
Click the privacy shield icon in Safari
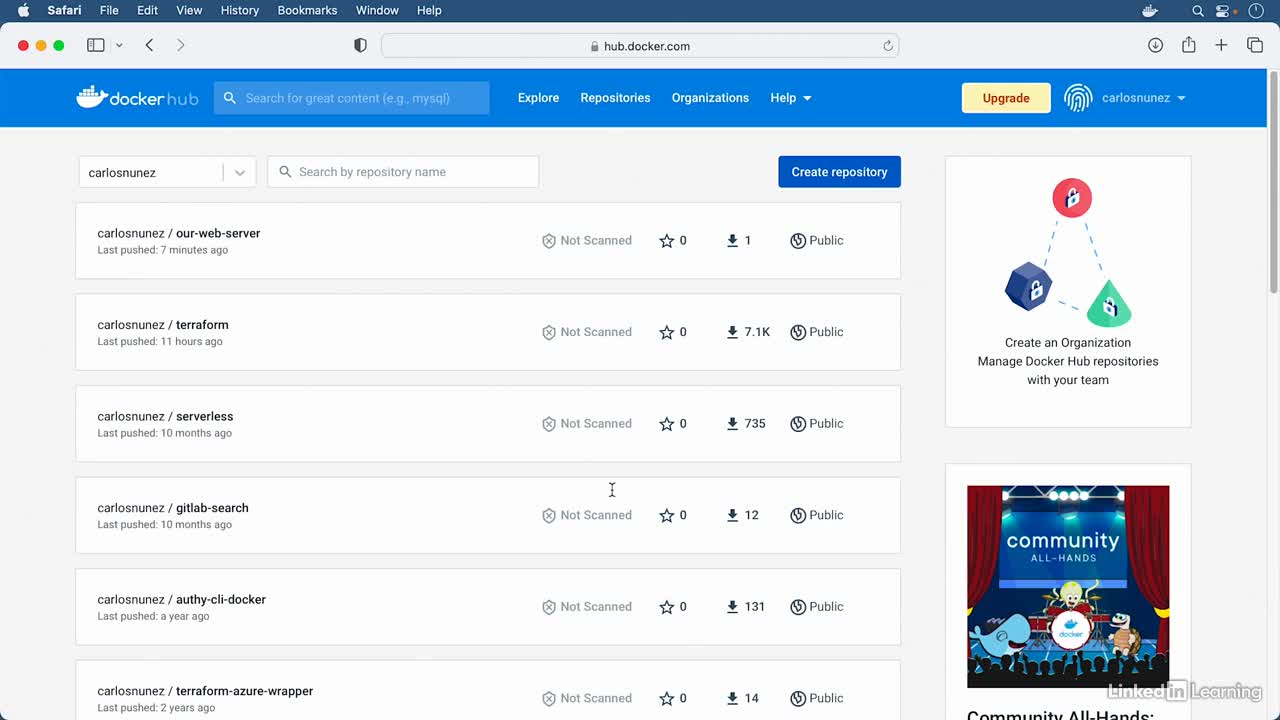361,46
